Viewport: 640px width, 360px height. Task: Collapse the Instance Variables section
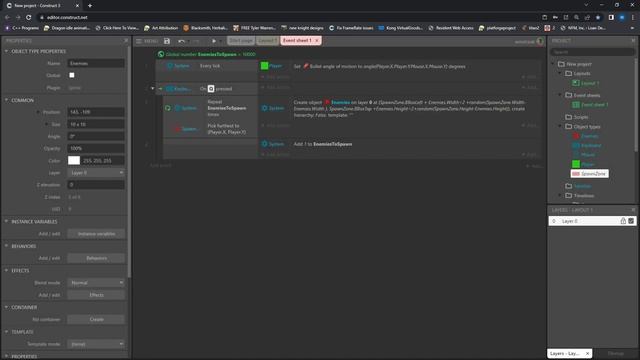6,221
